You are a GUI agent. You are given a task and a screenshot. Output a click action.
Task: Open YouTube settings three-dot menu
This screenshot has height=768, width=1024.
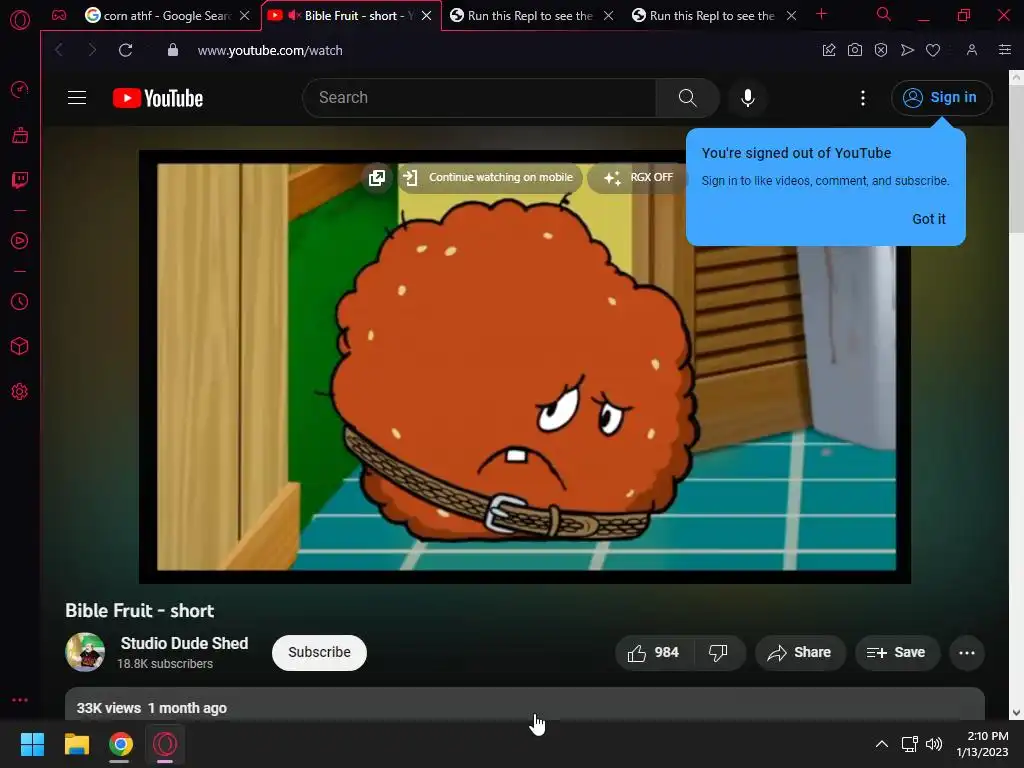(x=863, y=98)
